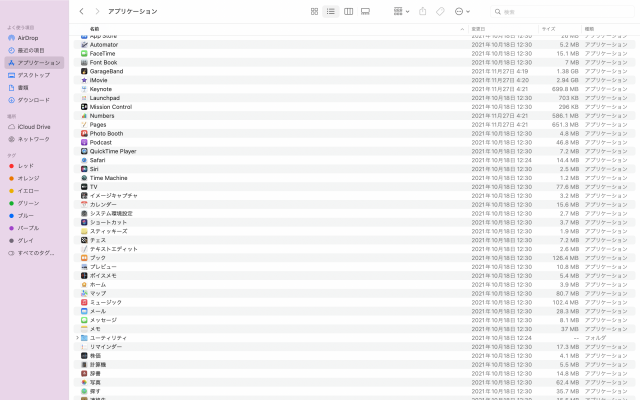Click the ミュージック app icon
The height and width of the screenshot is (400, 640).
coord(84,302)
